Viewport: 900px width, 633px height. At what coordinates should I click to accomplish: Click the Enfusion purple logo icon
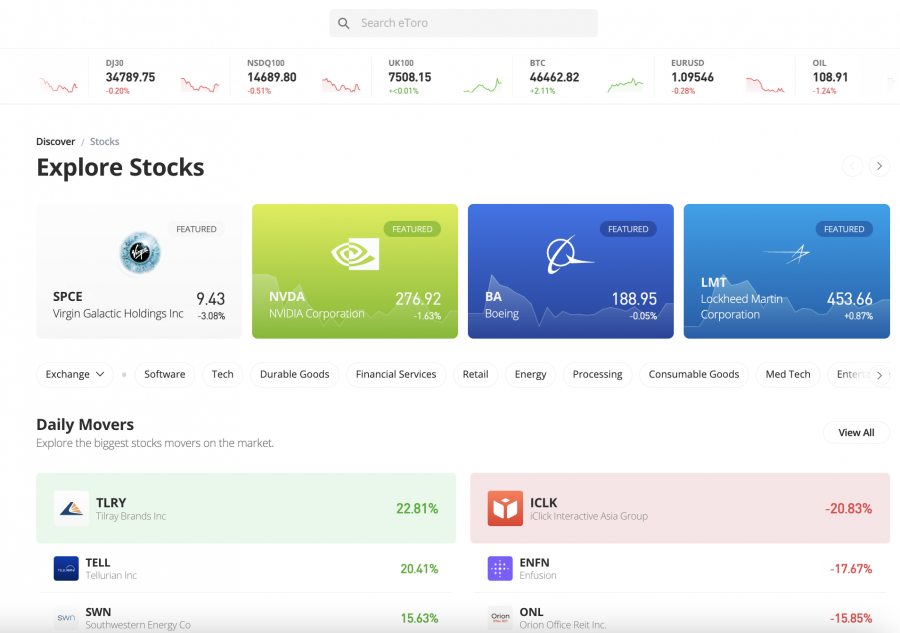tap(500, 568)
